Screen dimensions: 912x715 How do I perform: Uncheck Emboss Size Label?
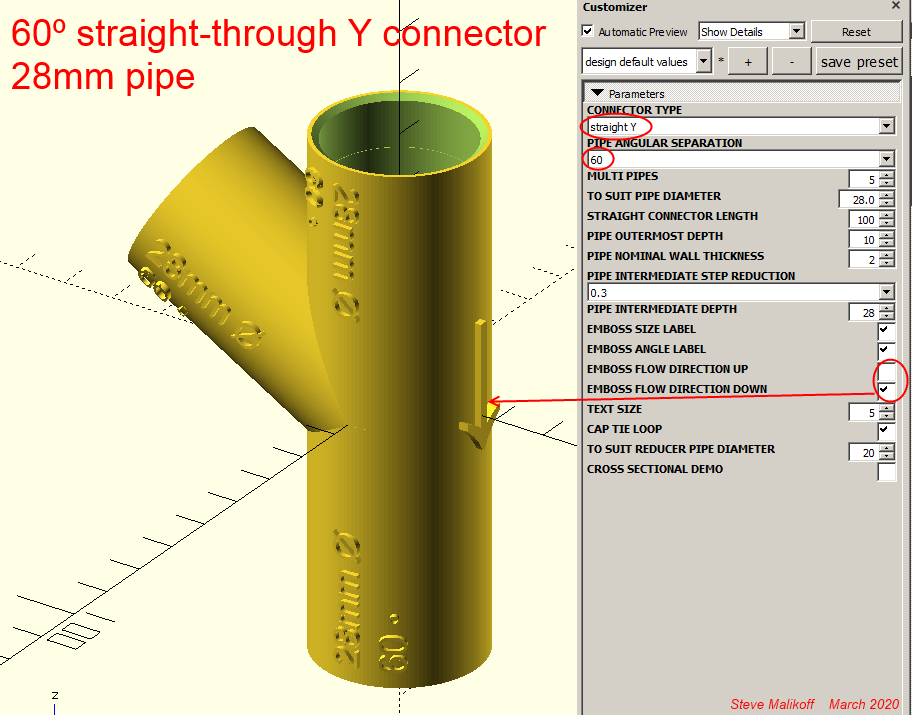click(x=884, y=329)
